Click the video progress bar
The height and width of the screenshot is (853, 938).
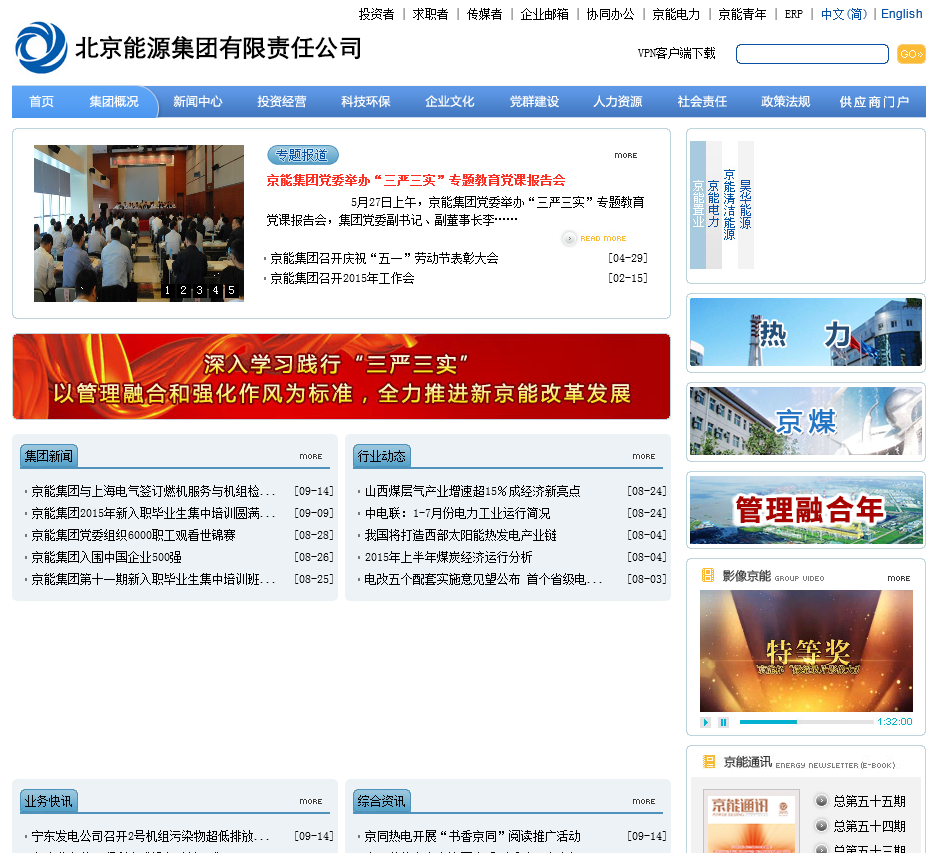[806, 722]
